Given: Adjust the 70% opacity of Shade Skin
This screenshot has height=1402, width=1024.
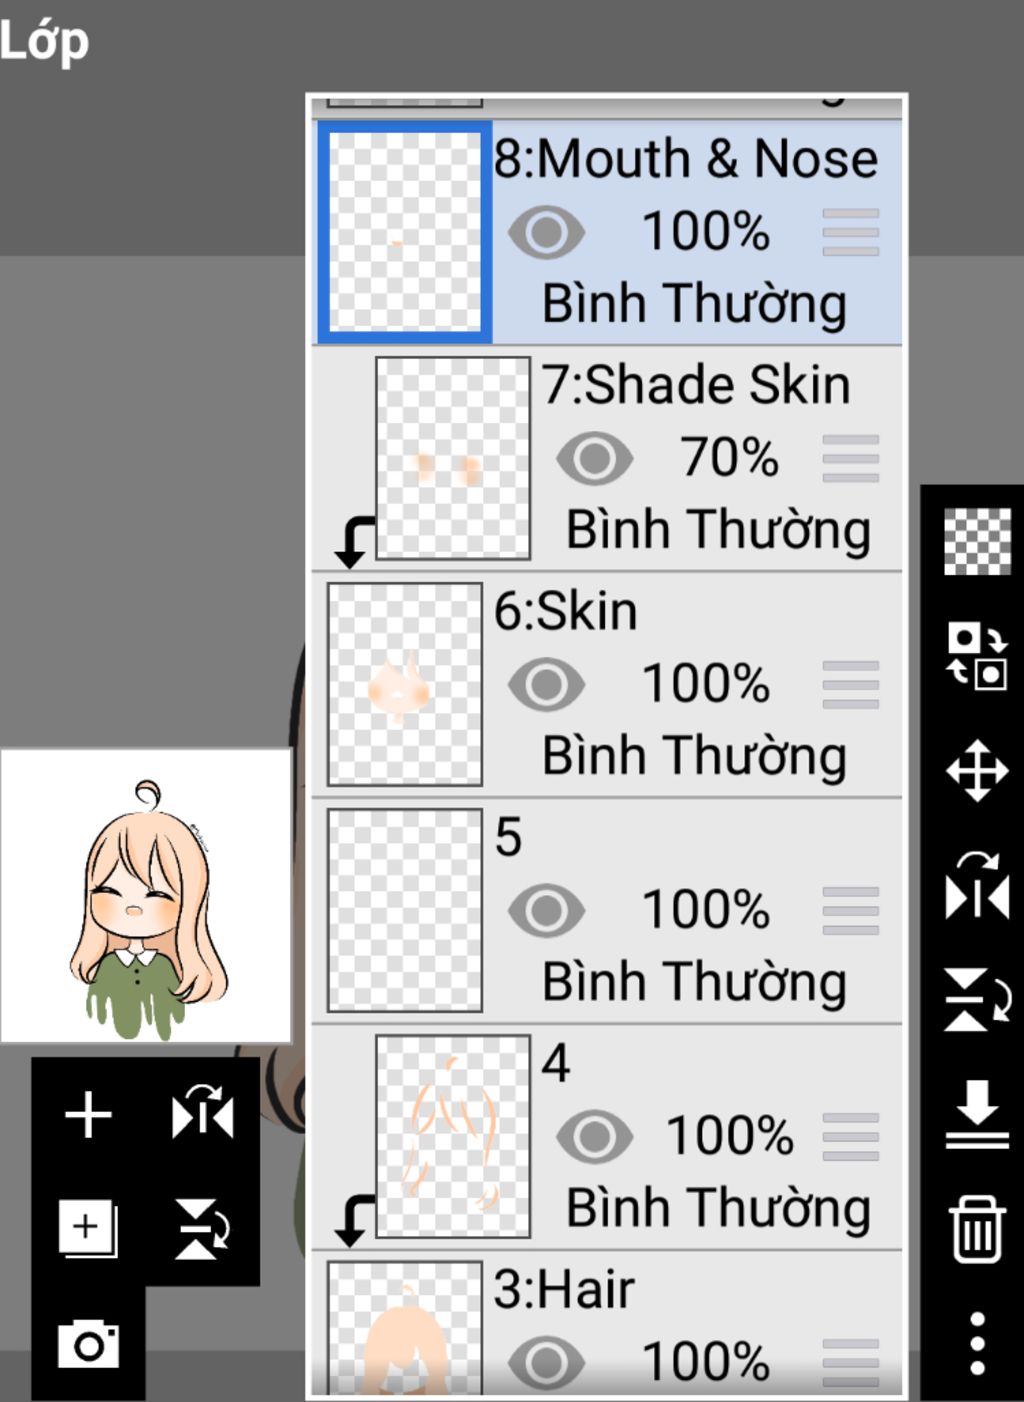Looking at the screenshot, I should click(729, 458).
